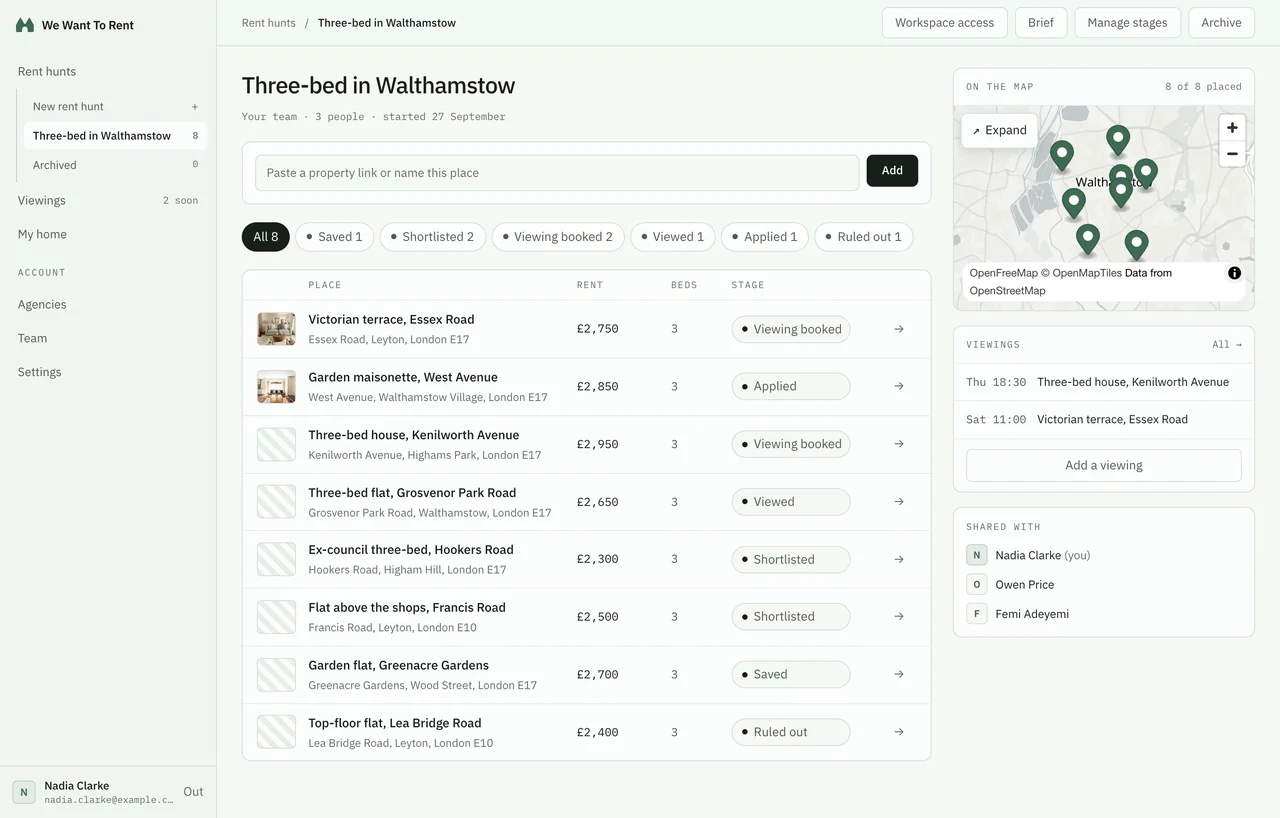
Task: Filter list by Shortlisted 2
Action: (432, 237)
